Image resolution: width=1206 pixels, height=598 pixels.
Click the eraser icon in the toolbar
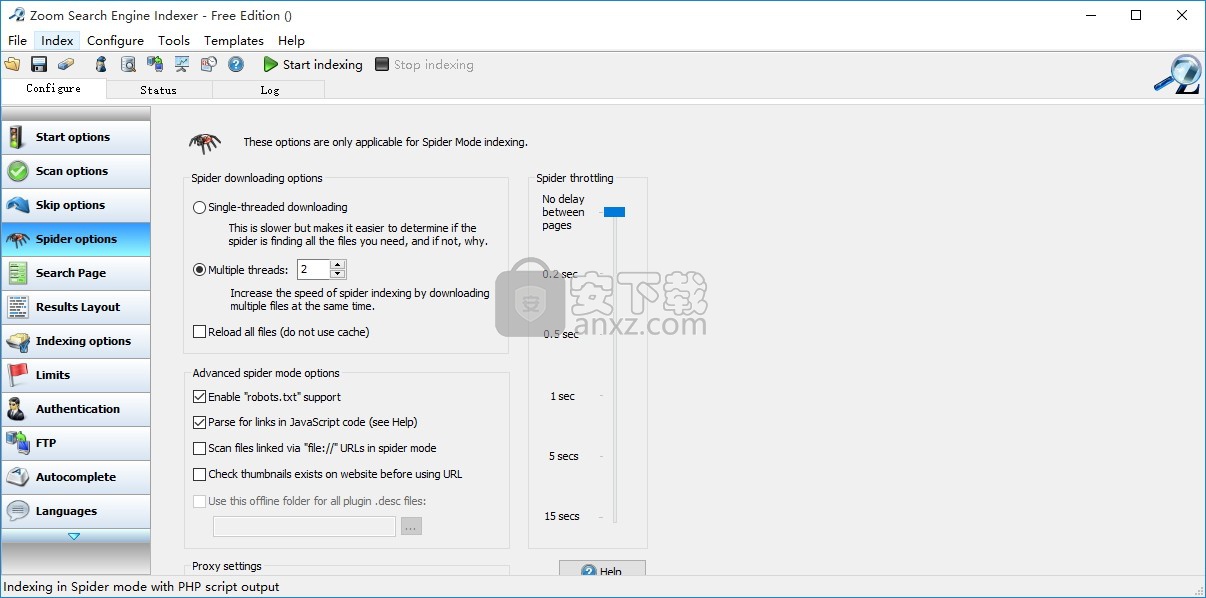click(66, 64)
